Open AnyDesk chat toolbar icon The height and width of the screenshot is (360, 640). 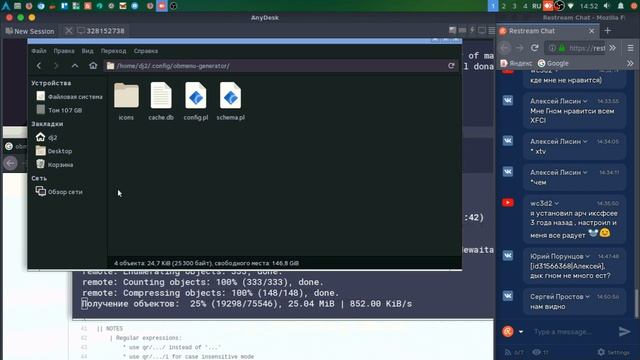(452, 31)
